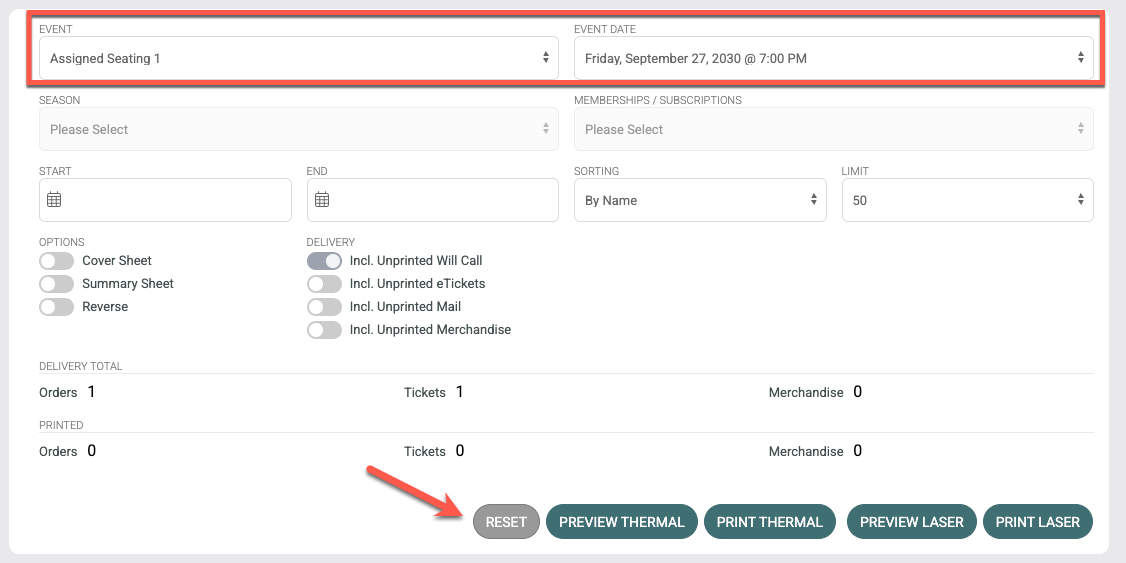Enable the Summary Sheet switch
Screen dimensions: 1126x563
click(x=57, y=284)
